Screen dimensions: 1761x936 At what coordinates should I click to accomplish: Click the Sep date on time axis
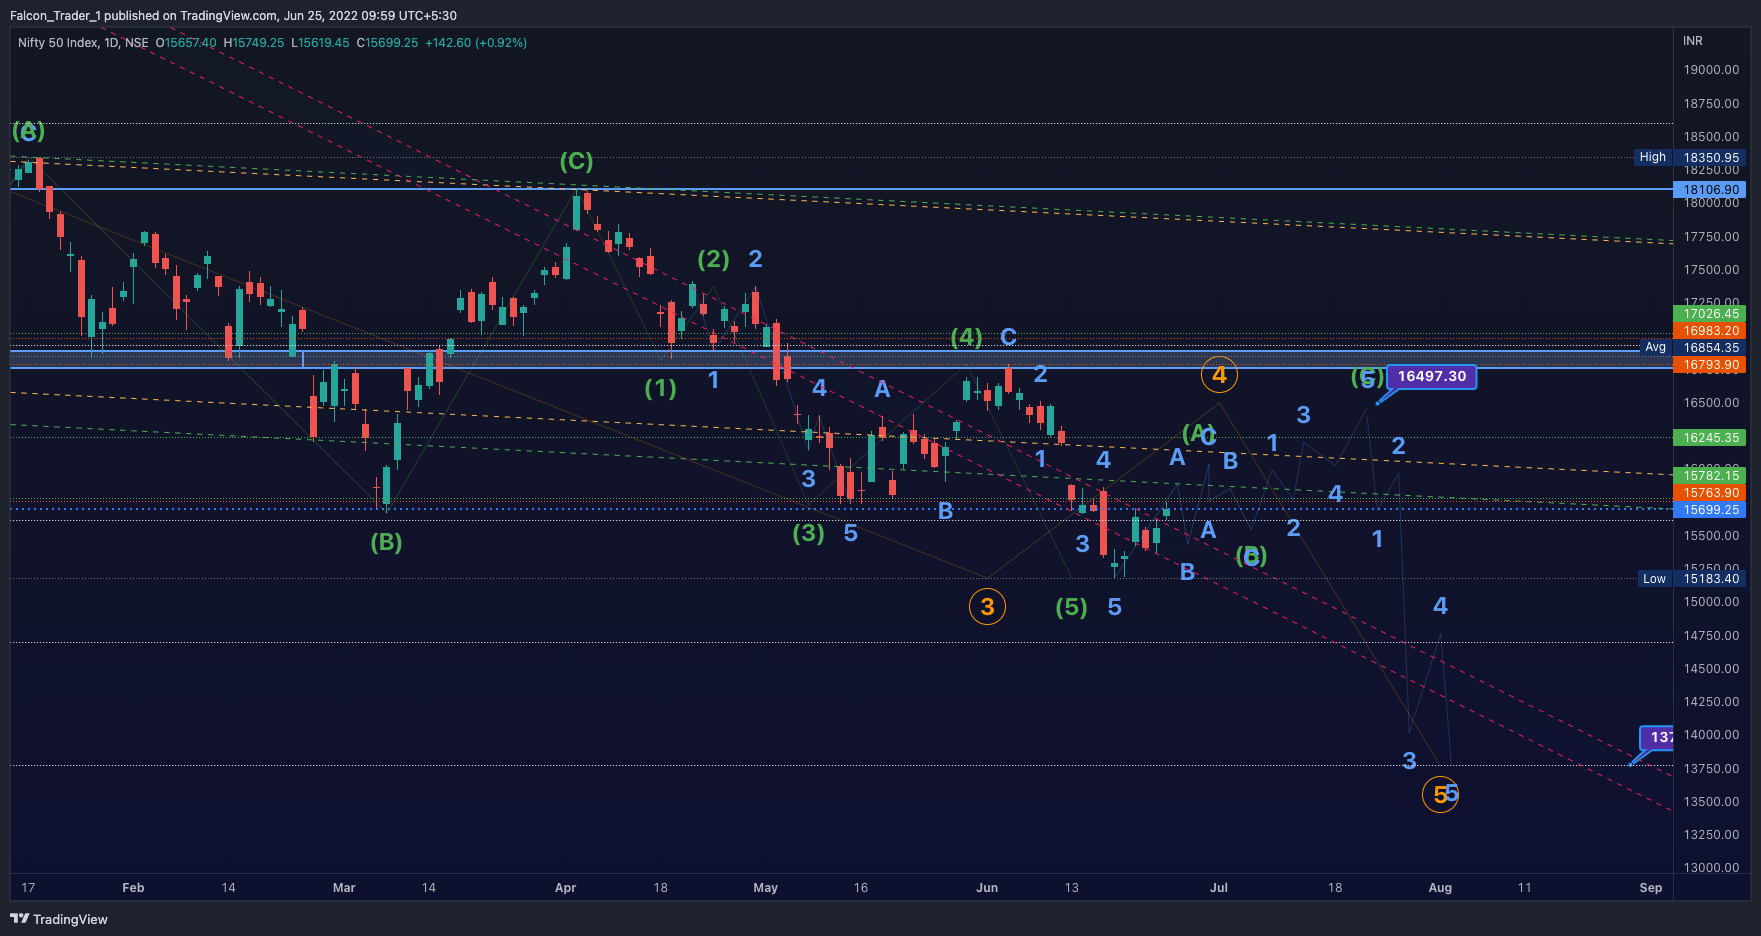pyautogui.click(x=1651, y=888)
